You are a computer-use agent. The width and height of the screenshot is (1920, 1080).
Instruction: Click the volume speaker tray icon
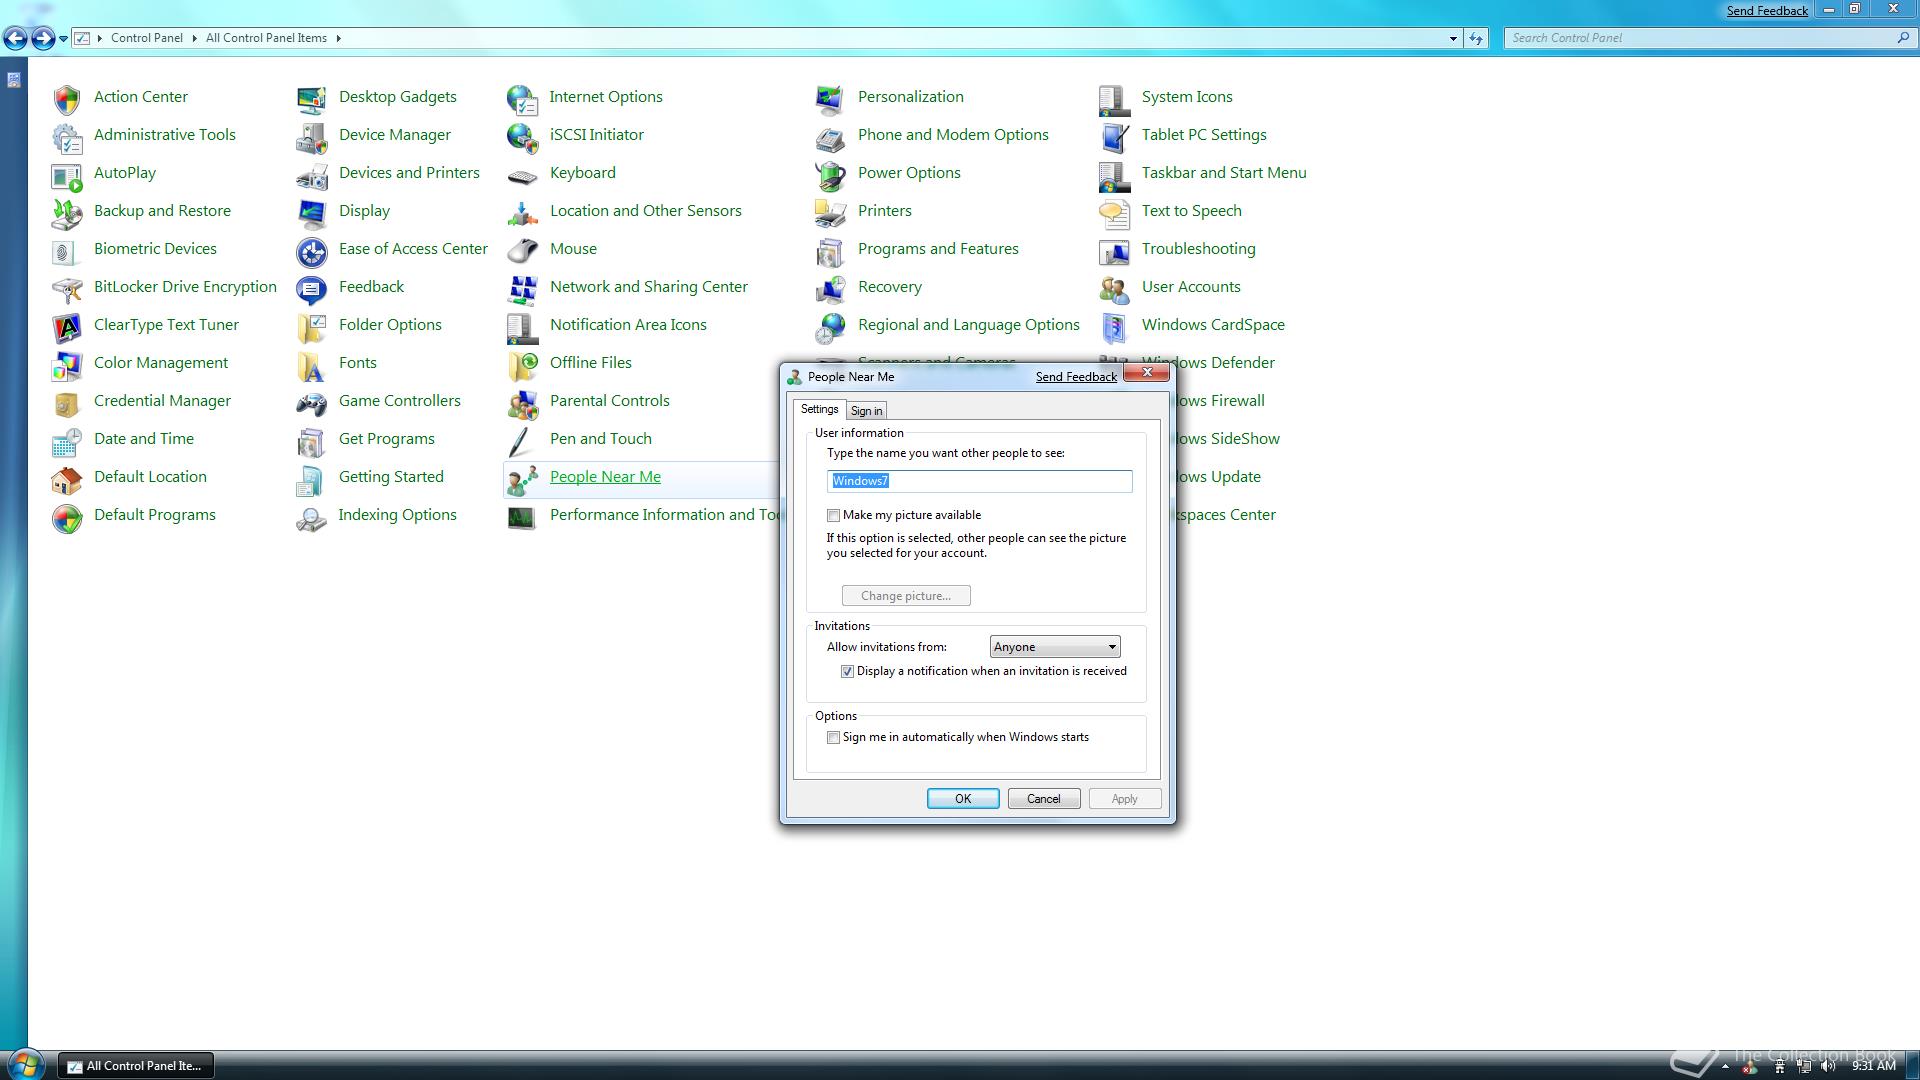pyautogui.click(x=1828, y=1066)
